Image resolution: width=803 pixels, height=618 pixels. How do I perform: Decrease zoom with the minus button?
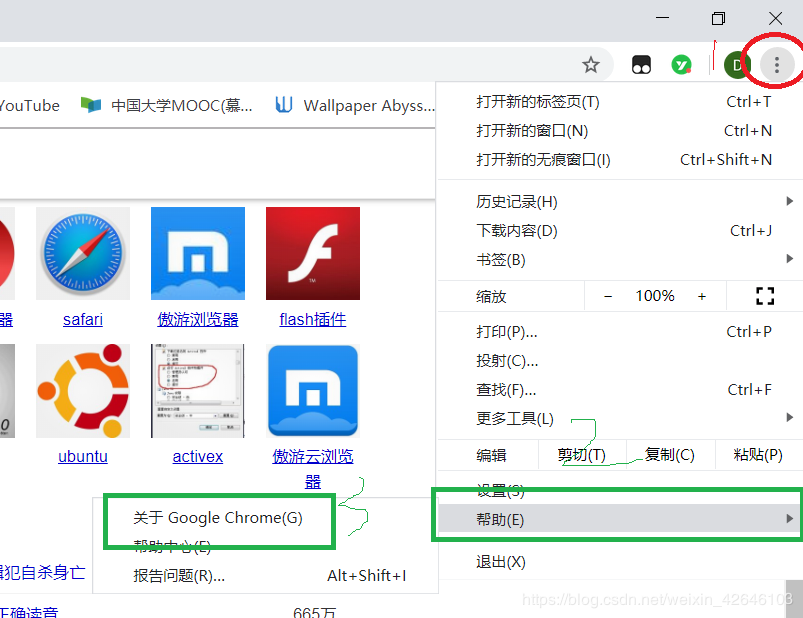(x=608, y=296)
